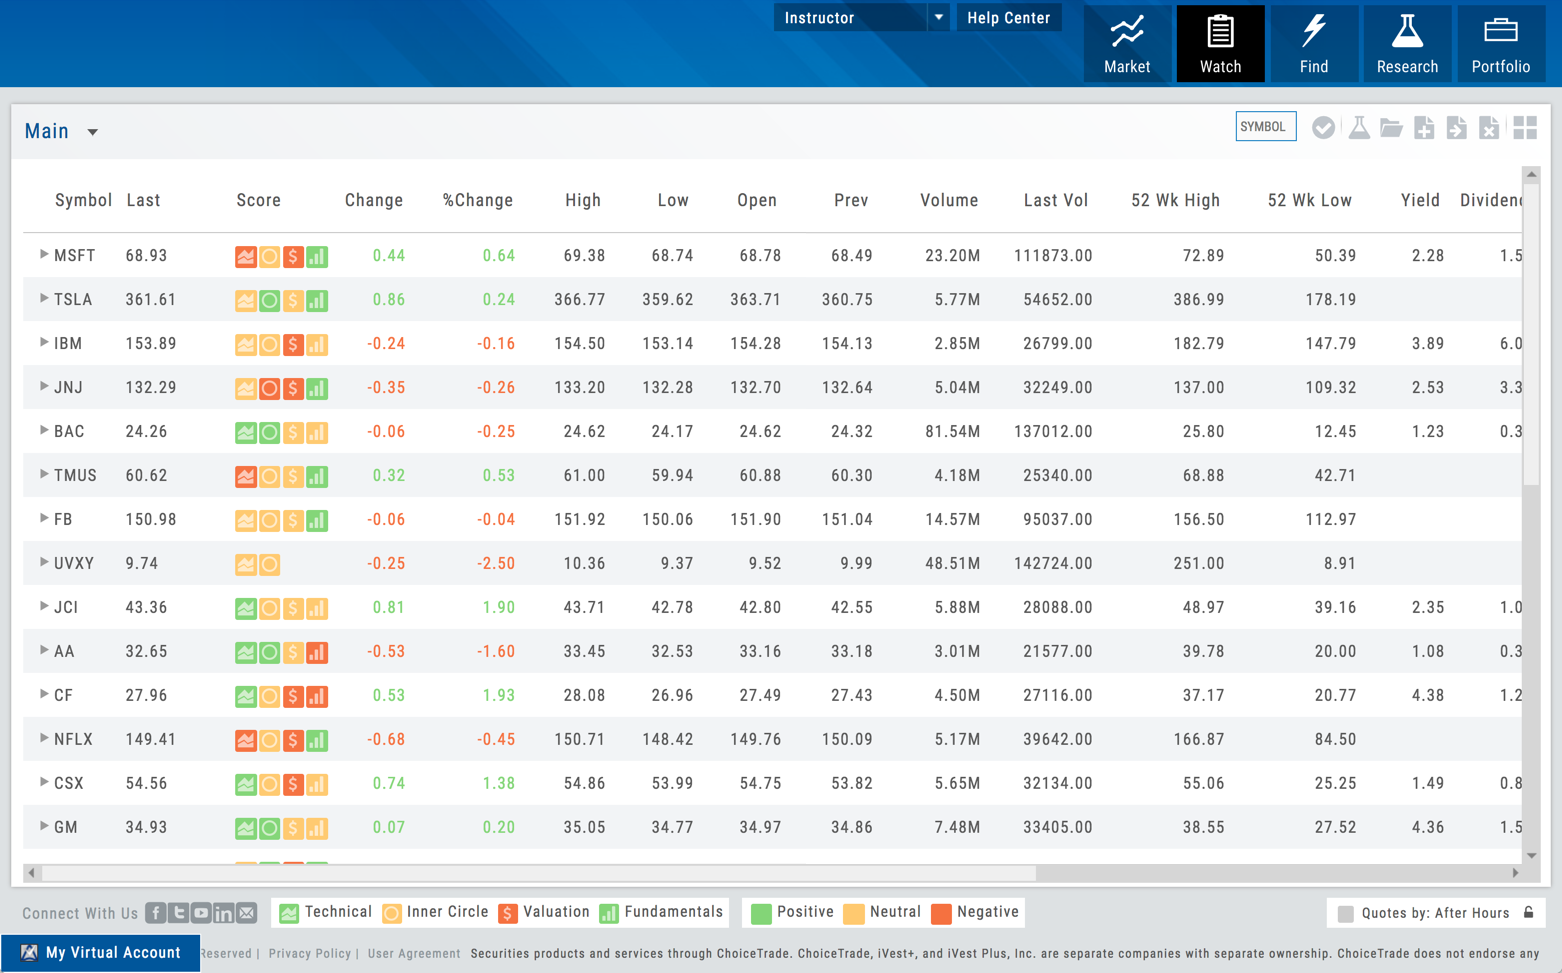Screen dimensions: 1562x973
Task: Click NFLX's red Technical score icon
Action: [x=246, y=741]
